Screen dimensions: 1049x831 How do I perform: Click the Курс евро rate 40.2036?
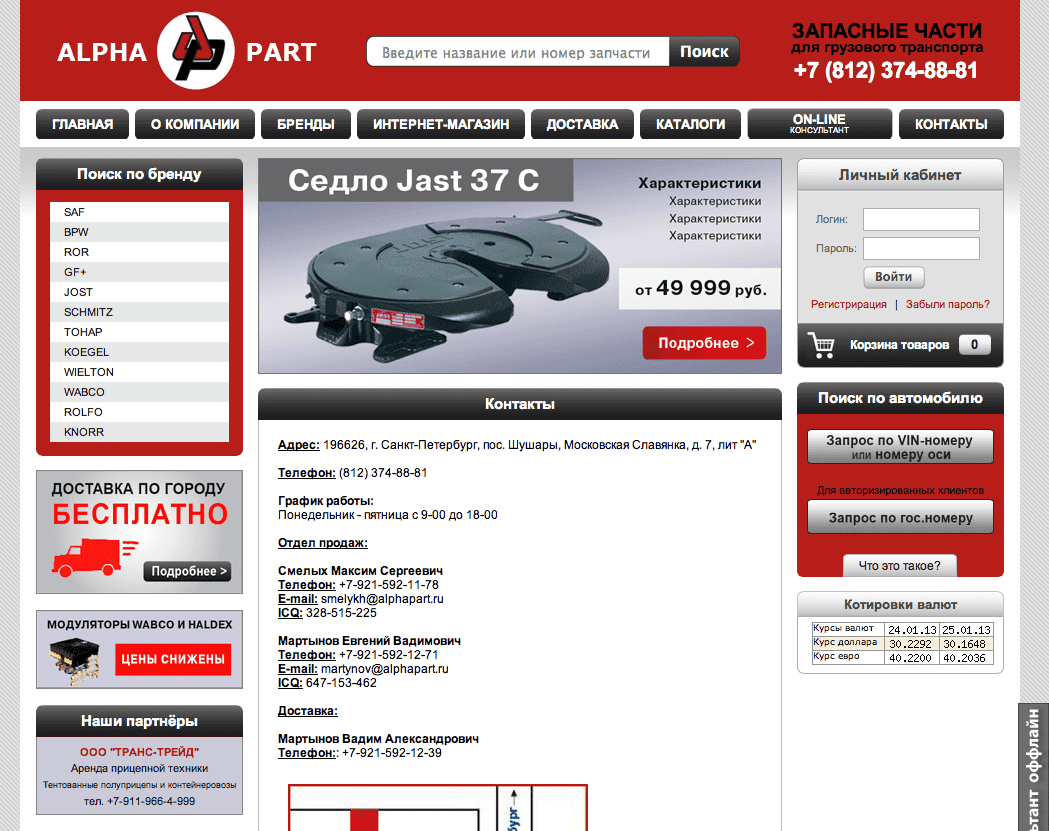(965, 658)
